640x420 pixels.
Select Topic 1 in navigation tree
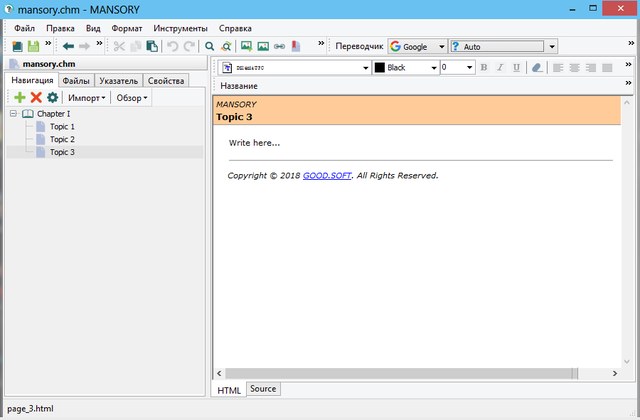(x=62, y=127)
